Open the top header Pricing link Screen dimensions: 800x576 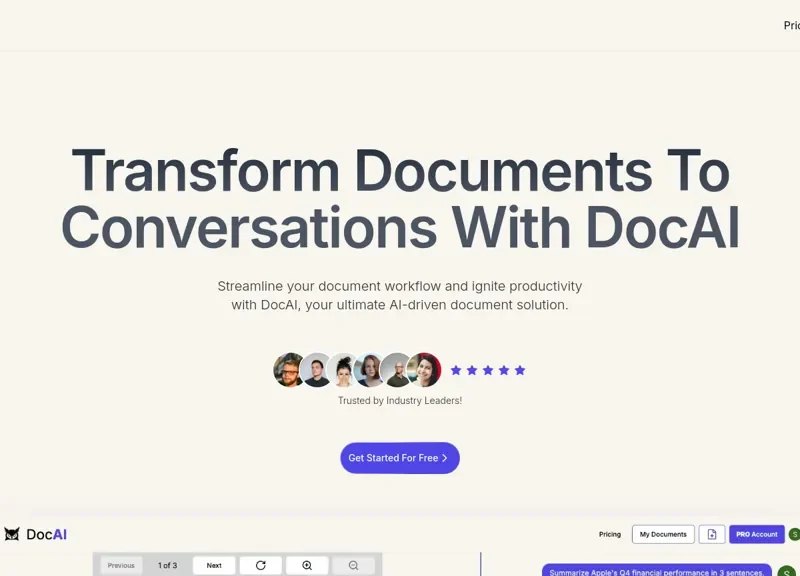click(791, 26)
